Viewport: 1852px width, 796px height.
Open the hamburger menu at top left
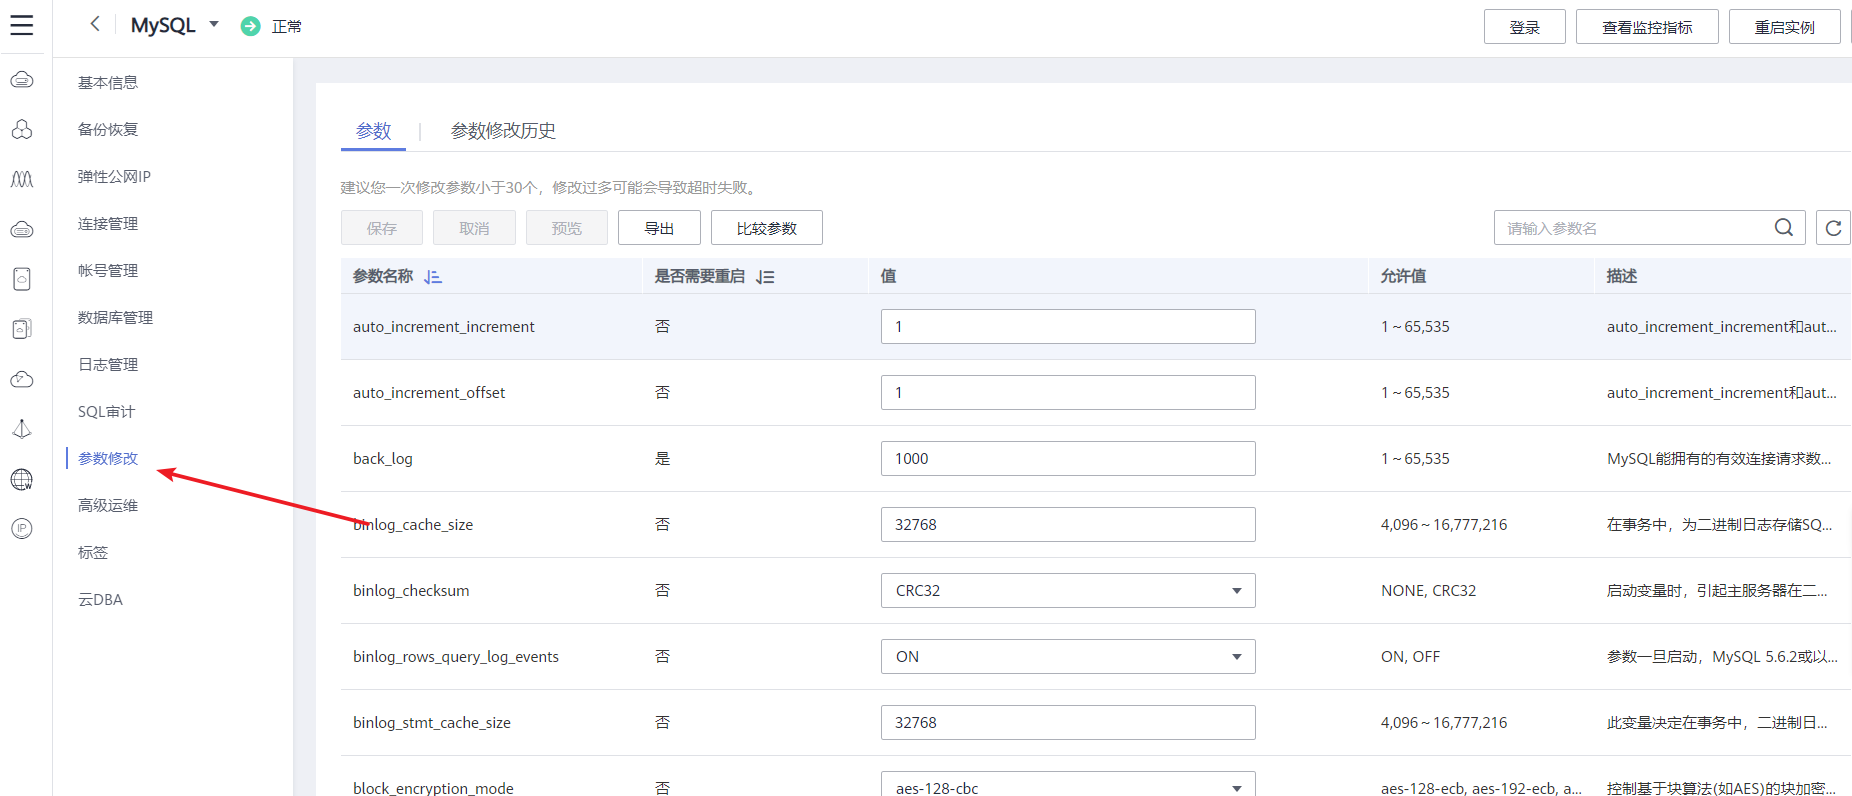coord(22,26)
